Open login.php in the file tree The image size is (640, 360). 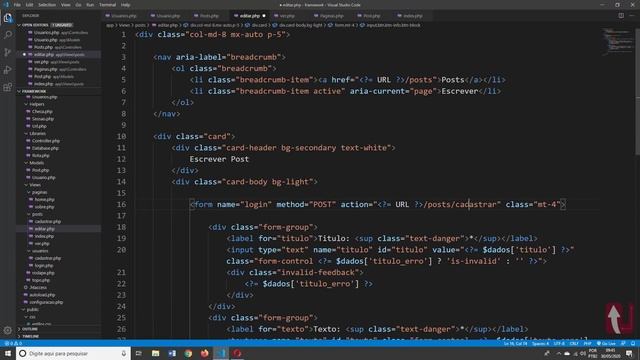[44, 266]
